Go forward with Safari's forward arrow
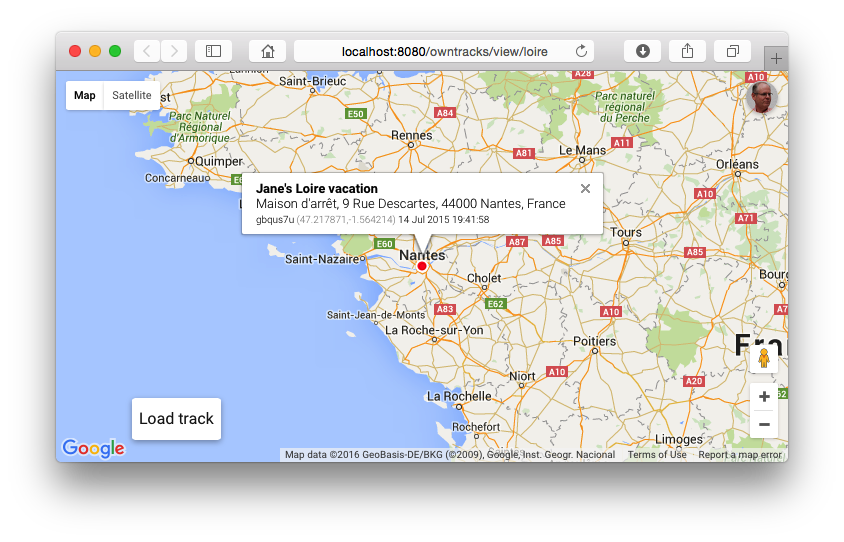 point(174,51)
